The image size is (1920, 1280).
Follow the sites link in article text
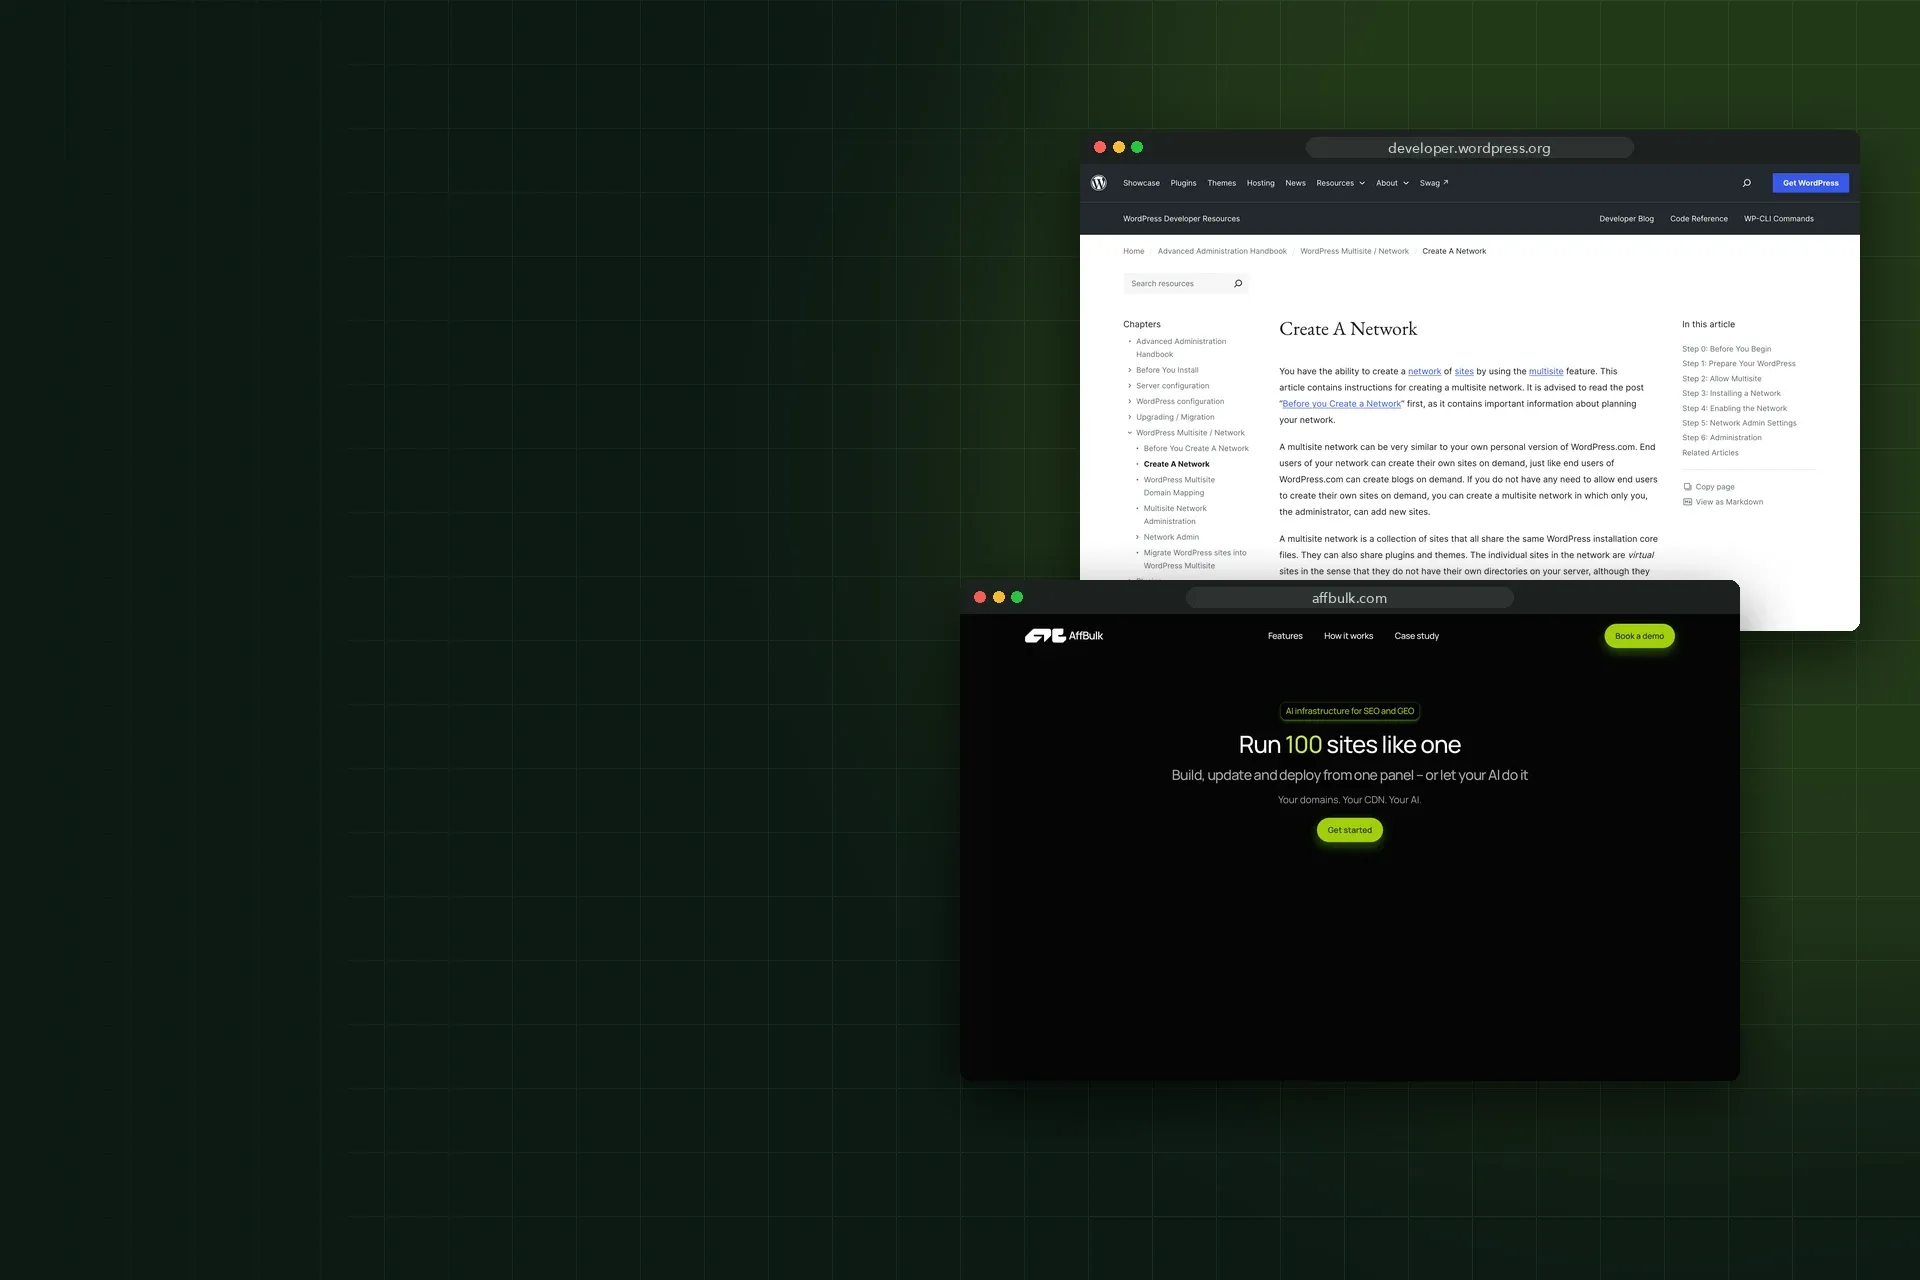(x=1464, y=371)
